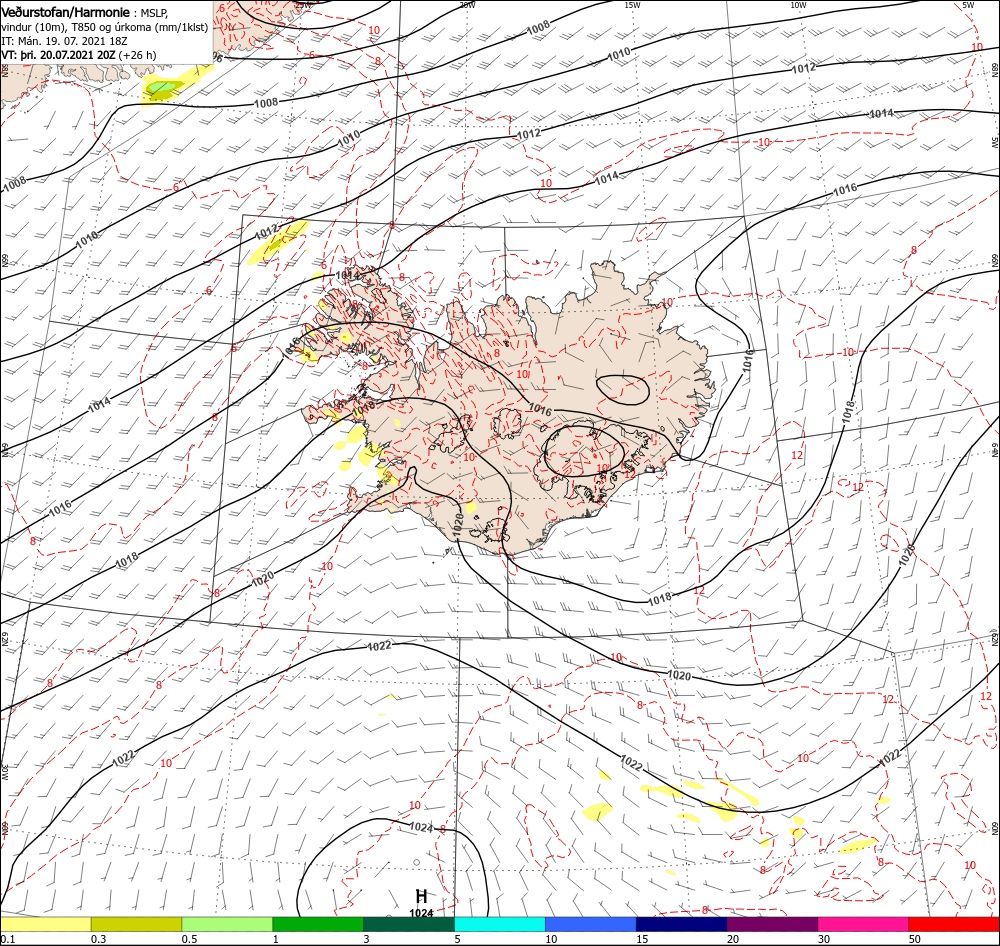Select the 'vindur (10m), T850 og úrkoma' line
The height and width of the screenshot is (946, 1000).
click(x=105, y=27)
